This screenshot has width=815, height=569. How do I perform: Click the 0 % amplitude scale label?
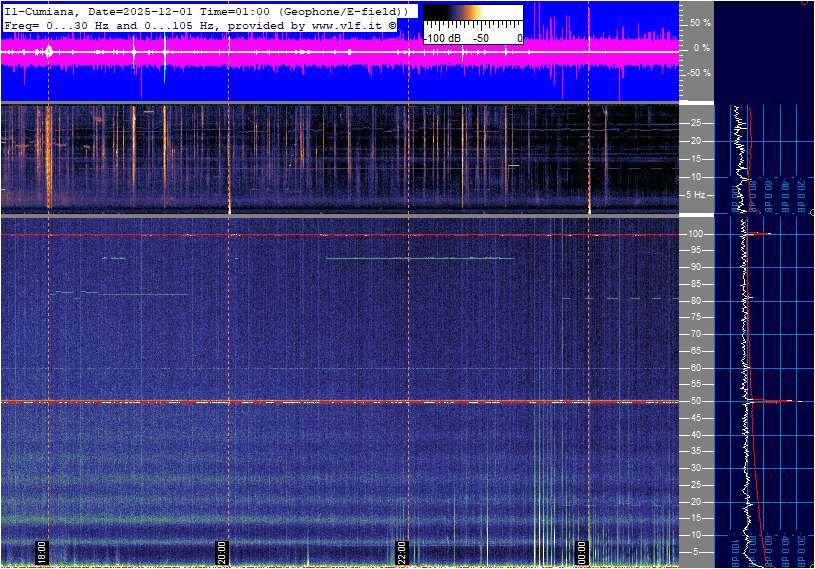pos(703,47)
